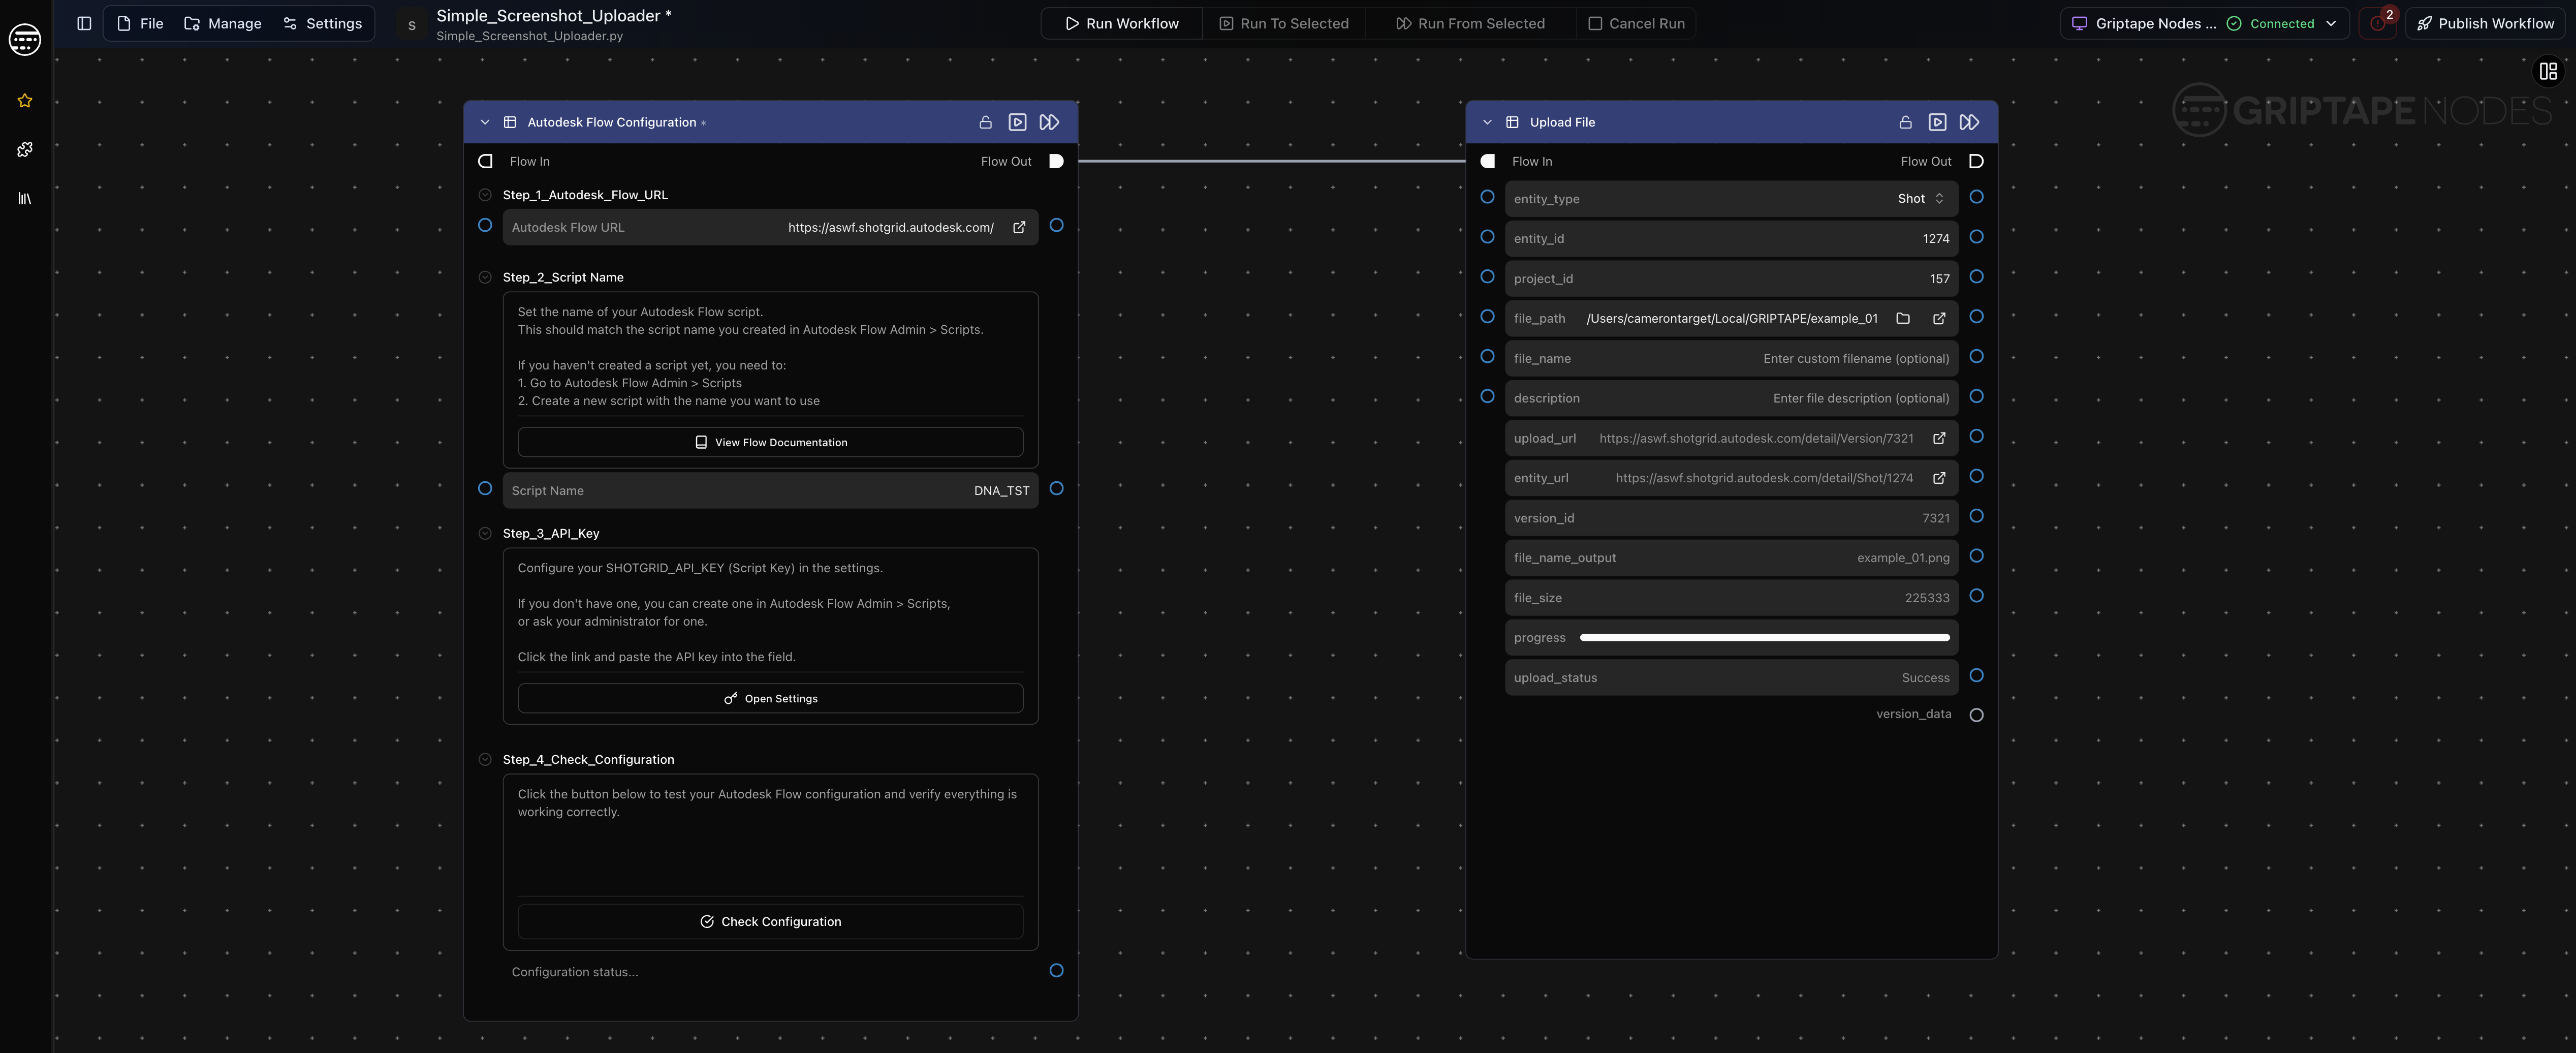Open the error notifications icon with badge 2

[2378, 23]
